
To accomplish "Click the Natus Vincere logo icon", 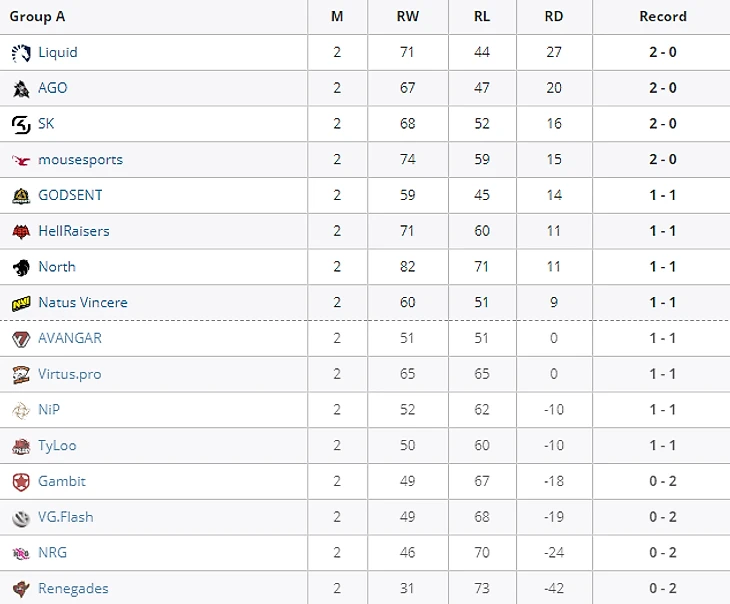I will [x=21, y=303].
